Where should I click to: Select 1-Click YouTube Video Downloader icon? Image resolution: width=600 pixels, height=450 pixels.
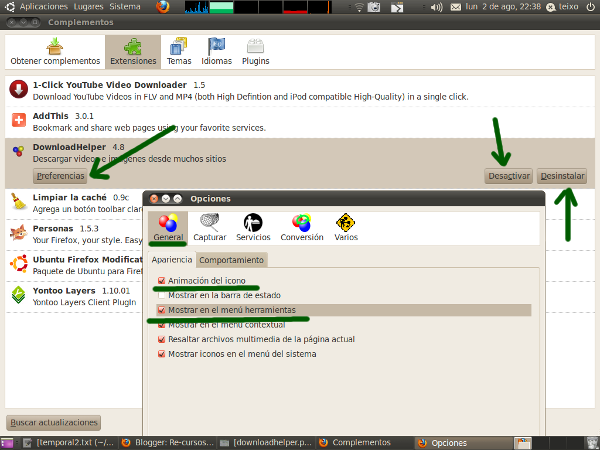18,89
